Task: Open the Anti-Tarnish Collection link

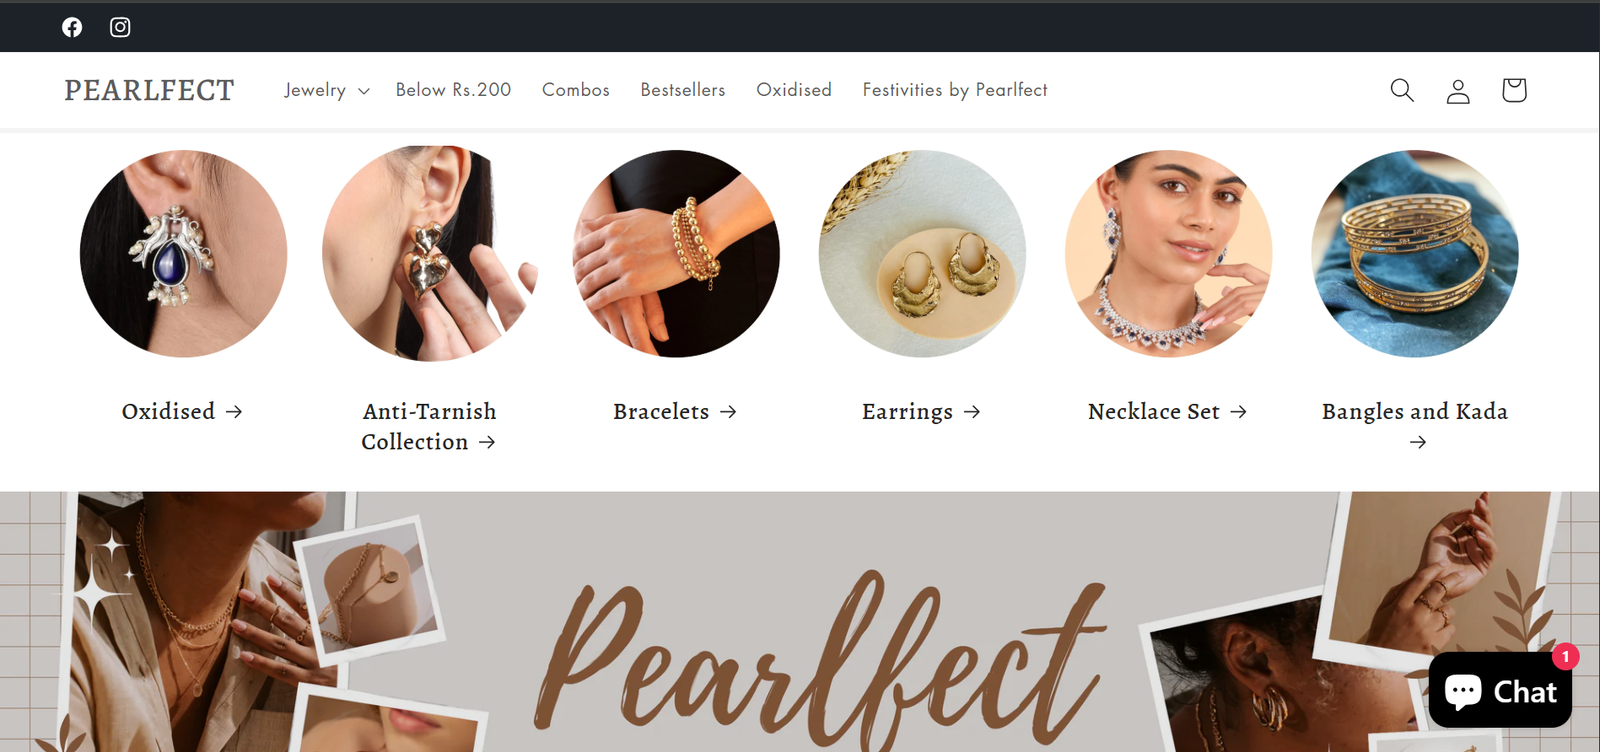Action: click(x=429, y=427)
